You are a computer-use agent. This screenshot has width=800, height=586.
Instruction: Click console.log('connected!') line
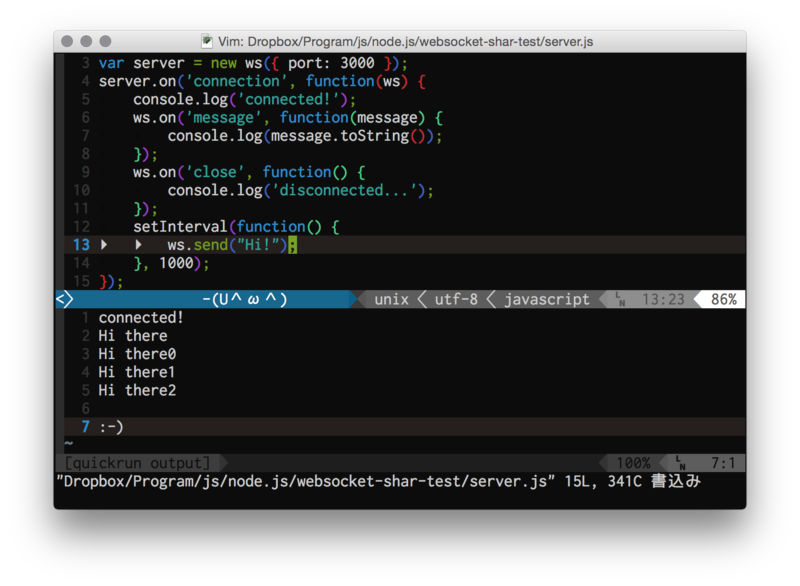coord(244,99)
